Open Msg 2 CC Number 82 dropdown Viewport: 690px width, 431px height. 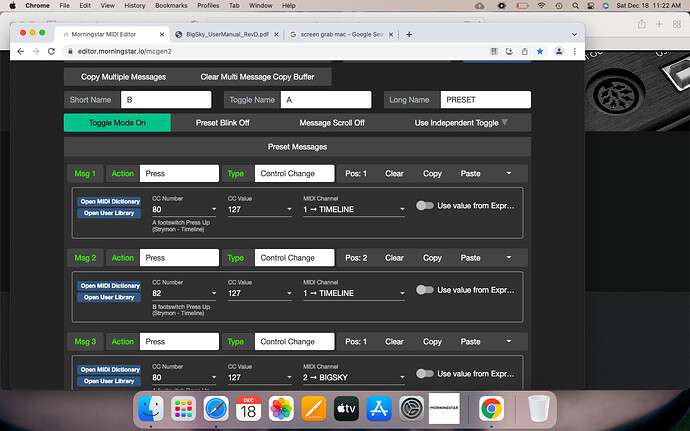click(184, 294)
